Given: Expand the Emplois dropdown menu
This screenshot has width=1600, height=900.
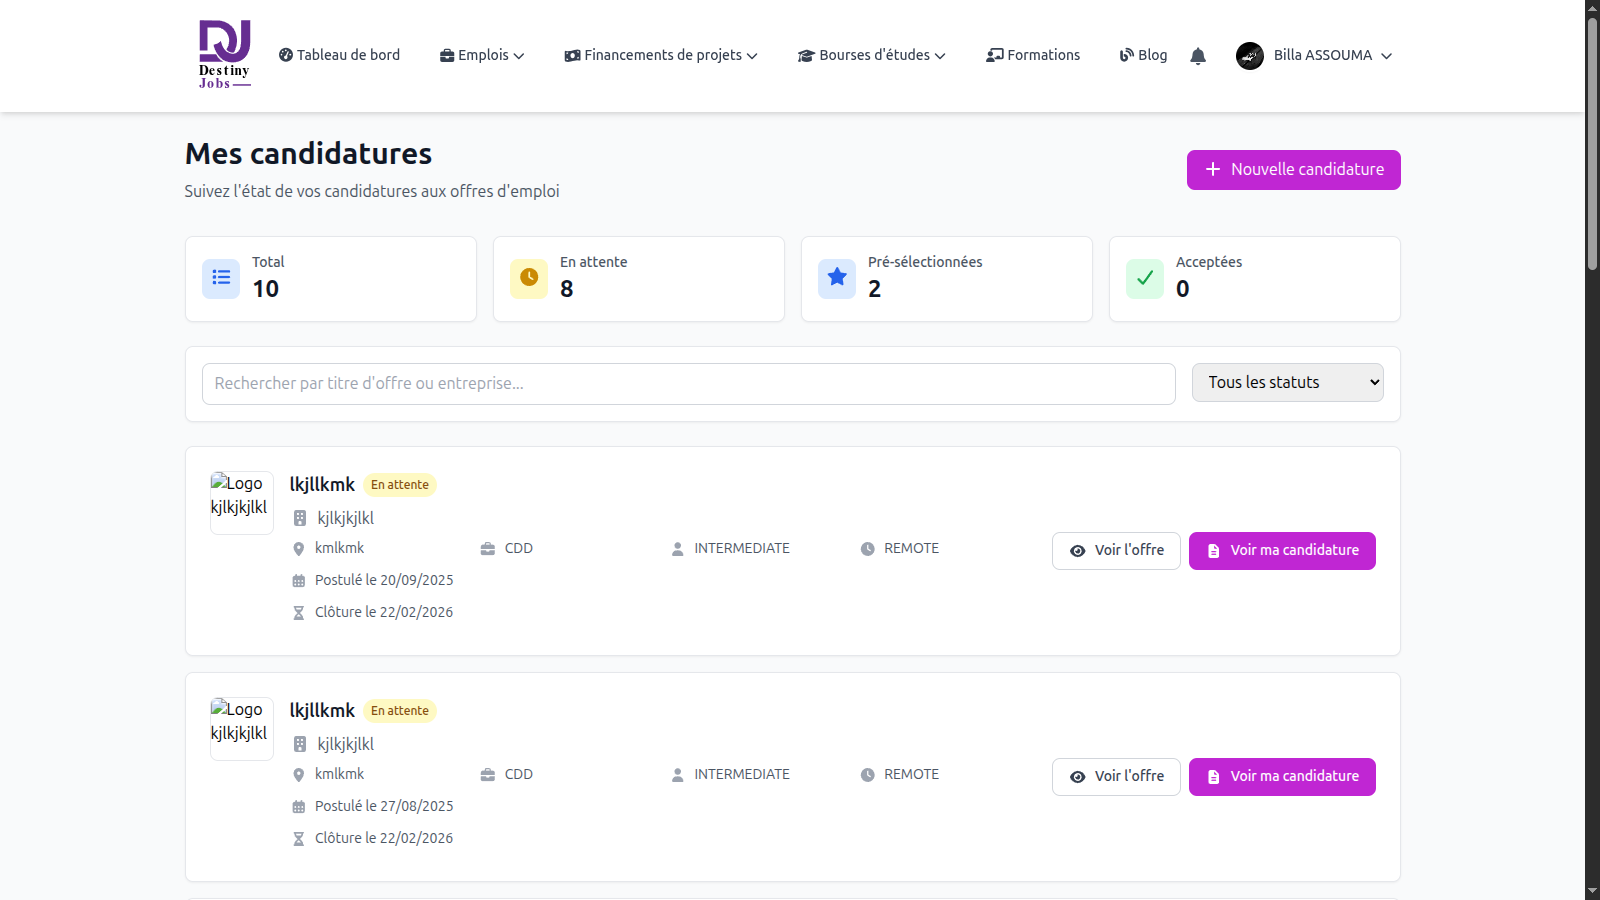Looking at the screenshot, I should pyautogui.click(x=482, y=56).
